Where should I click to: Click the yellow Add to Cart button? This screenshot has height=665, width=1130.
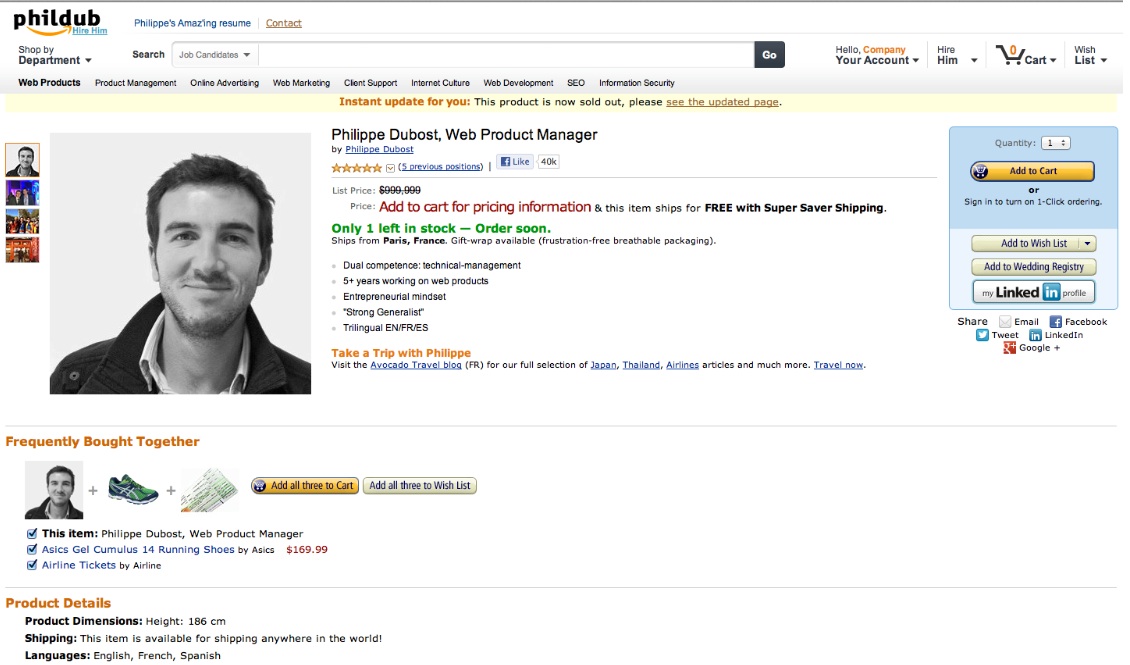[1032, 171]
